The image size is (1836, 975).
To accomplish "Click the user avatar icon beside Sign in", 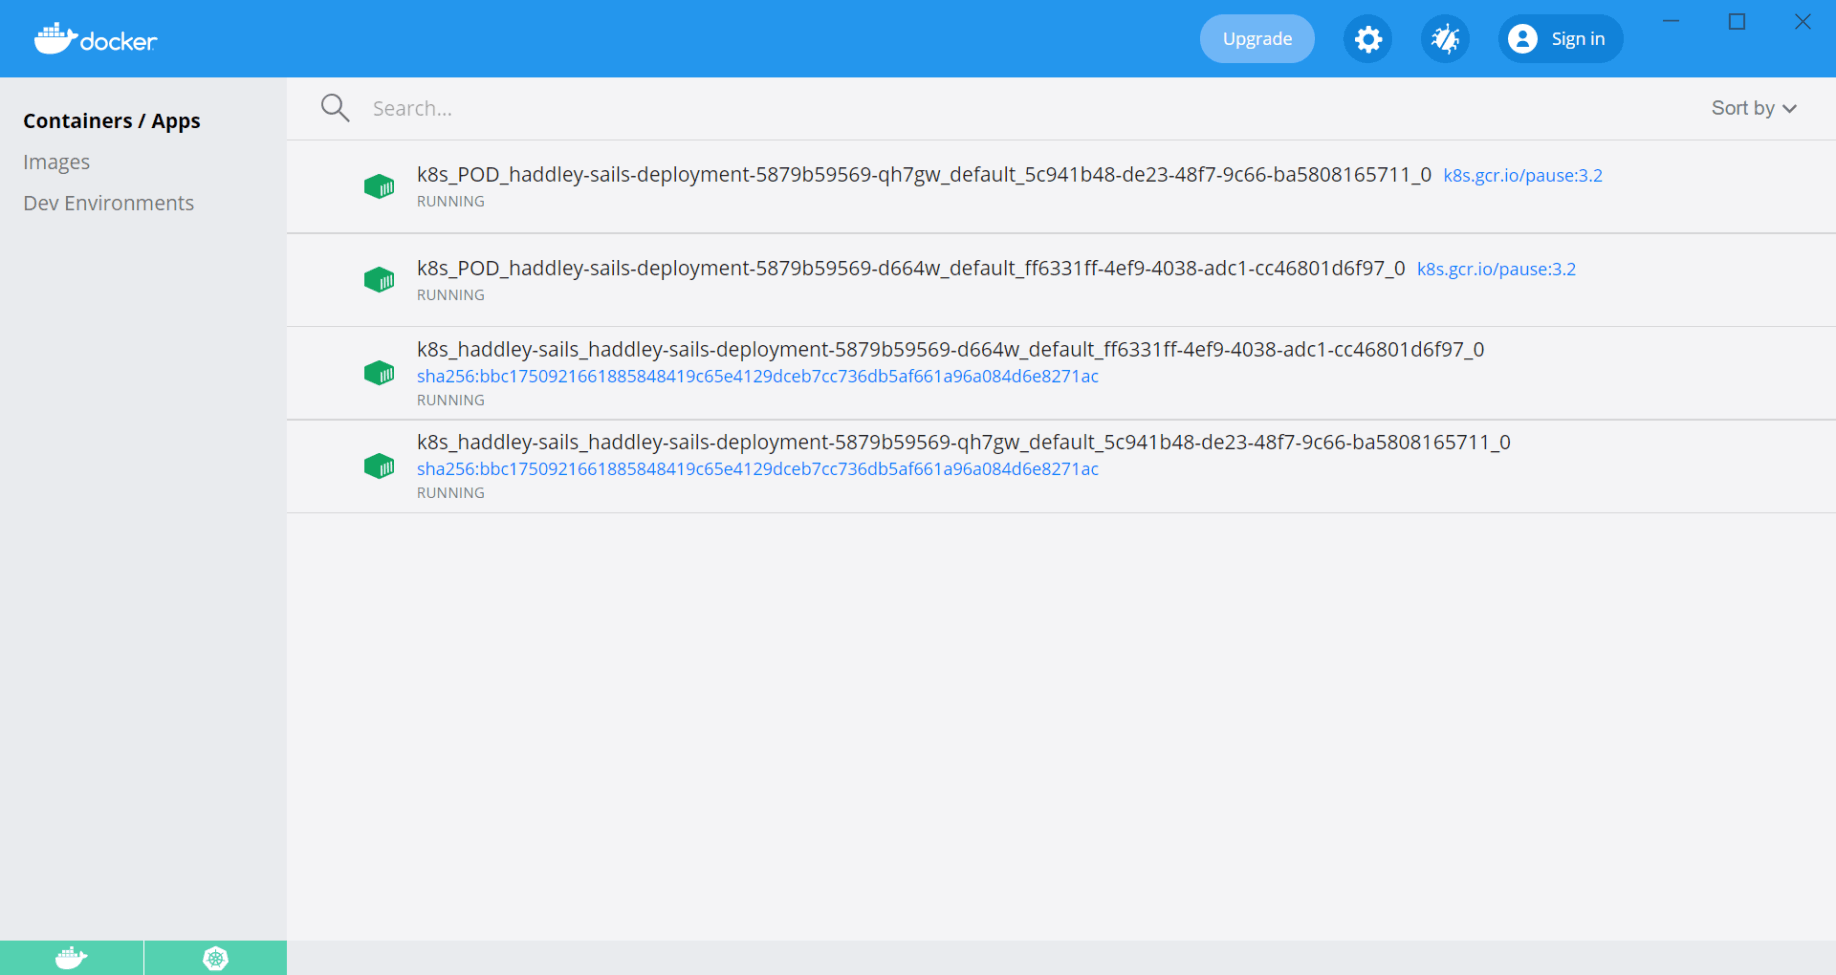I will (x=1522, y=39).
